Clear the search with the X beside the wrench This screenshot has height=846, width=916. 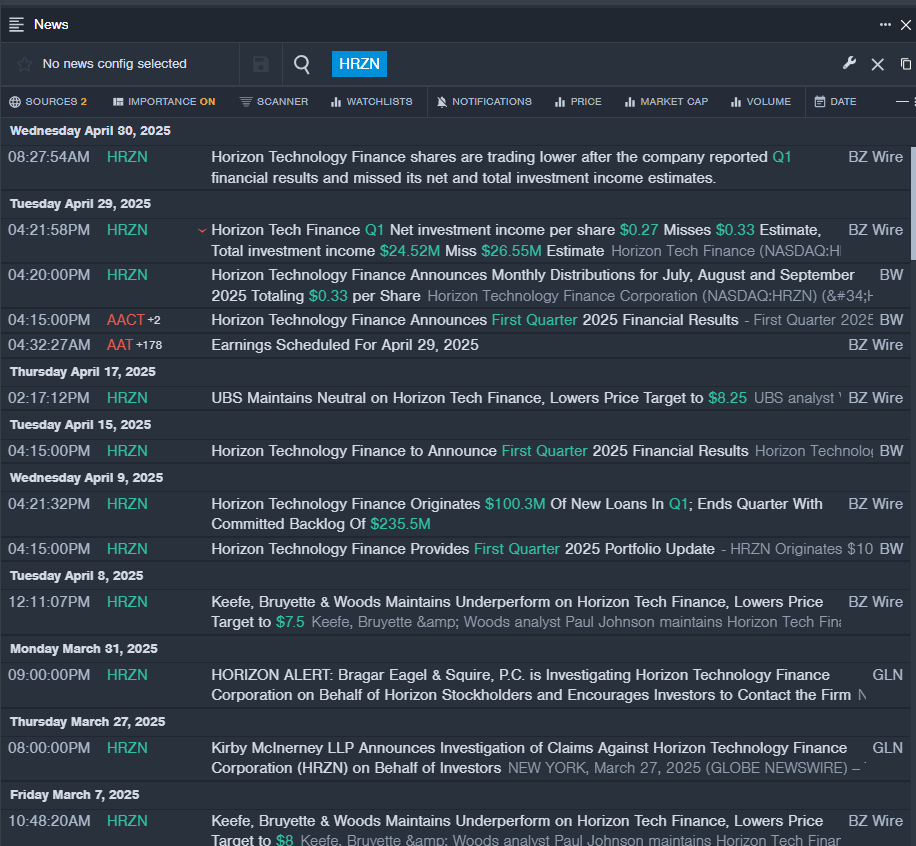click(877, 64)
